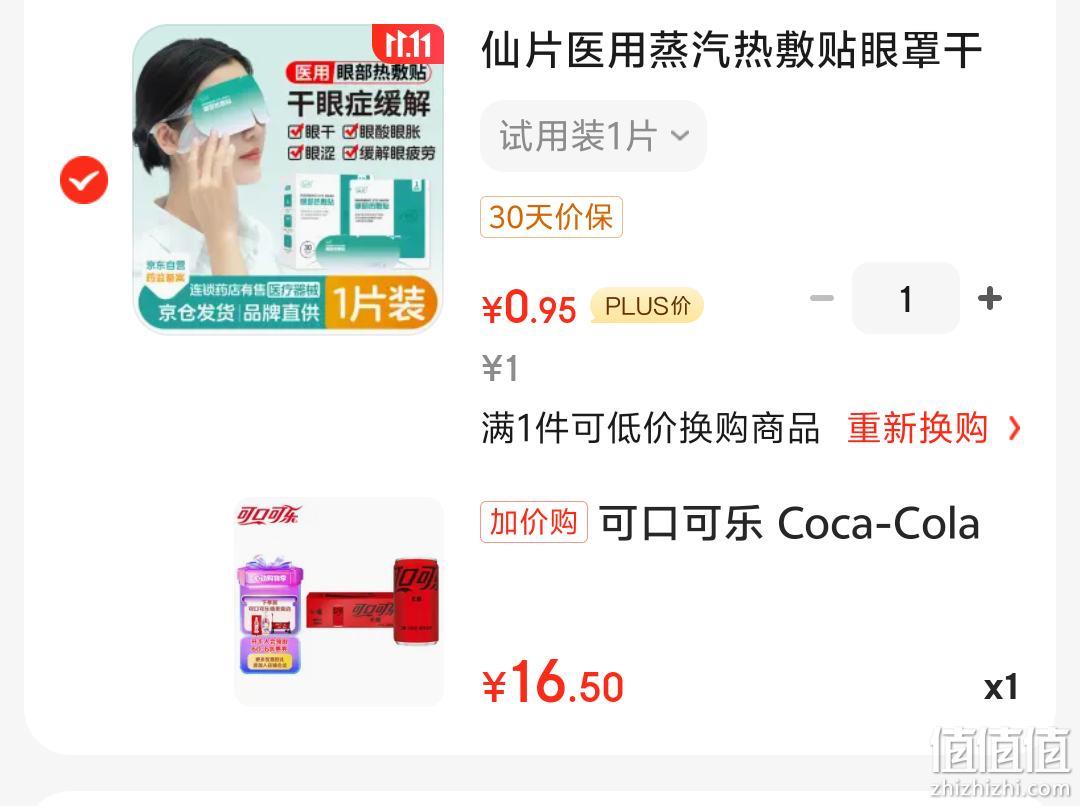Viewport: 1080px width, 806px height.
Task: Open the eye mask product thumbnail
Action: [288, 179]
